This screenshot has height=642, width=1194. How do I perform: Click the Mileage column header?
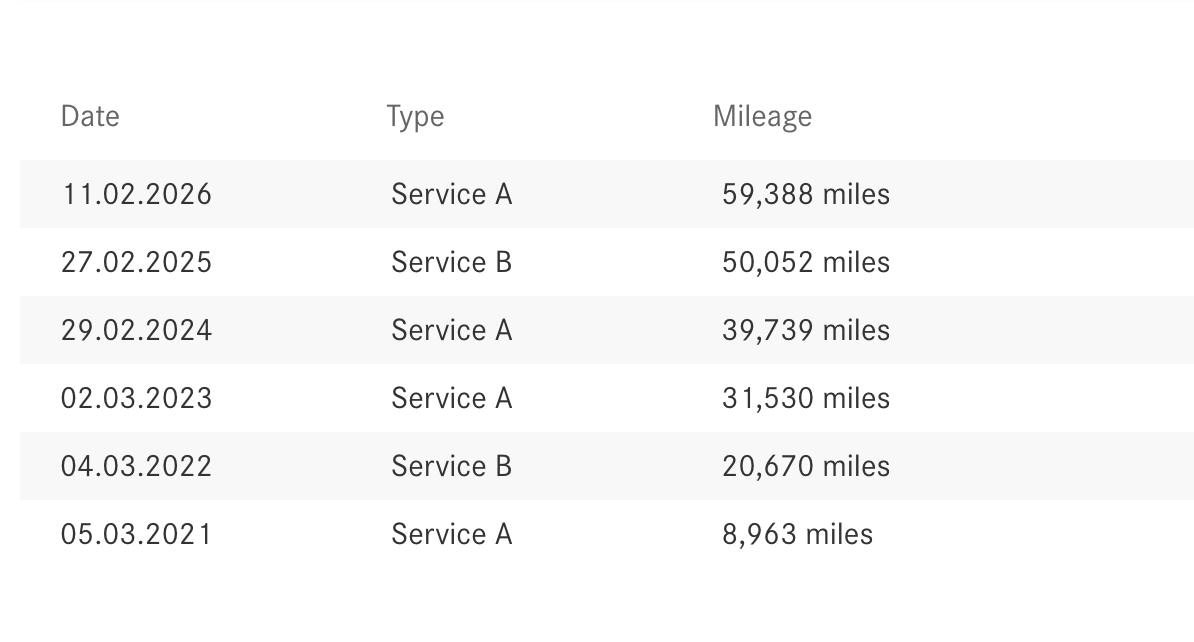762,116
